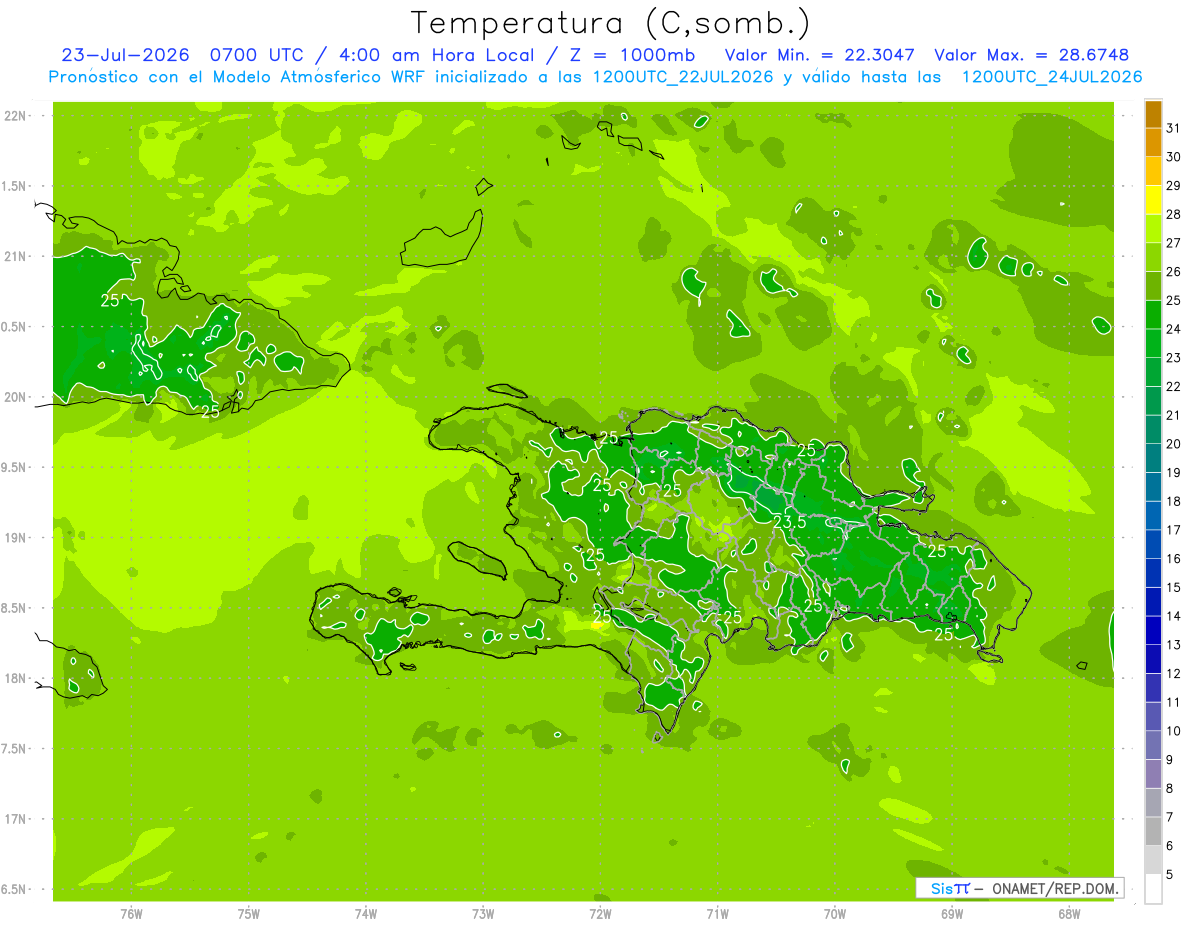The width and height of the screenshot is (1200, 927).
Task: Click the blue legend swatch between 14 and 15
Action: (x=1153, y=602)
